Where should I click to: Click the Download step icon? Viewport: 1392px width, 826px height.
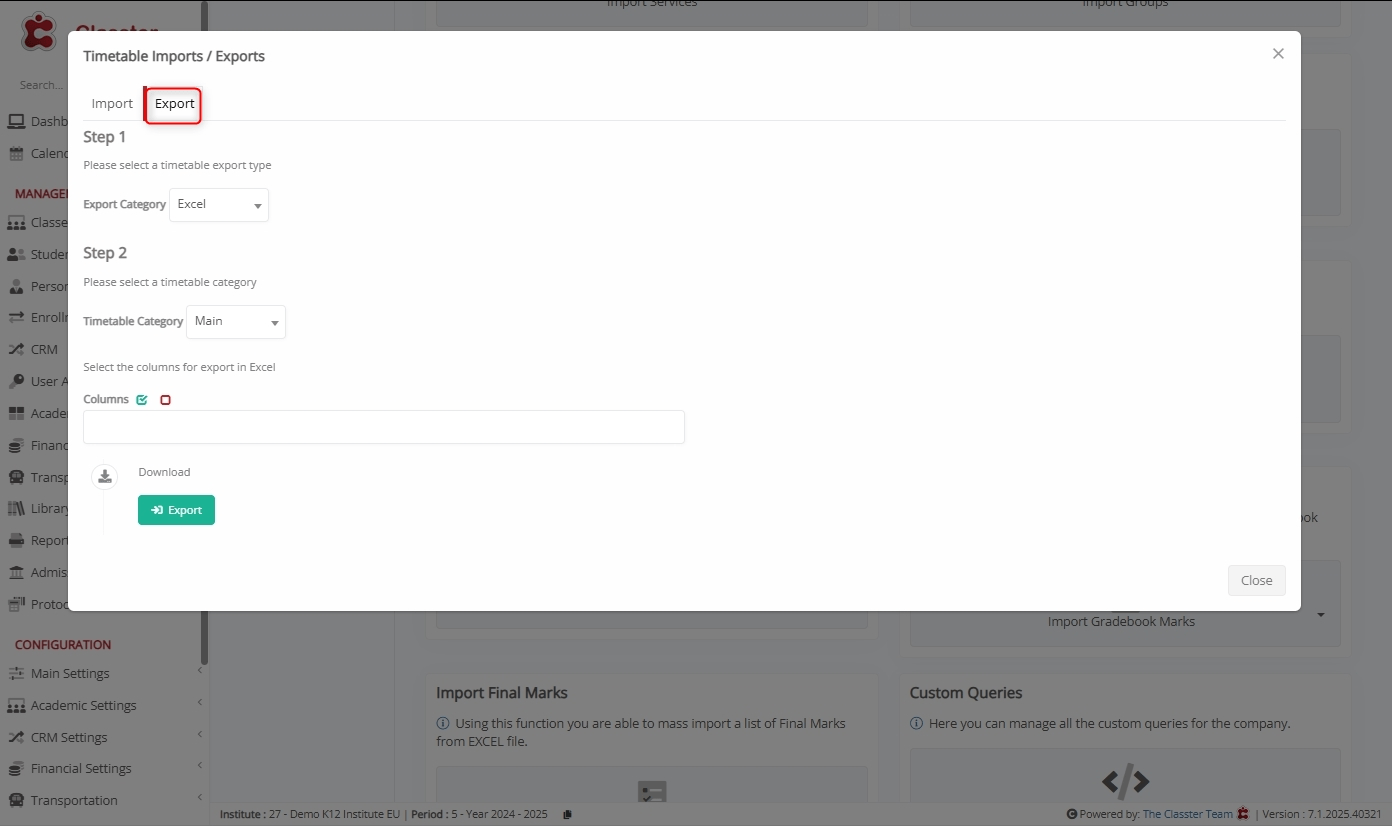105,477
